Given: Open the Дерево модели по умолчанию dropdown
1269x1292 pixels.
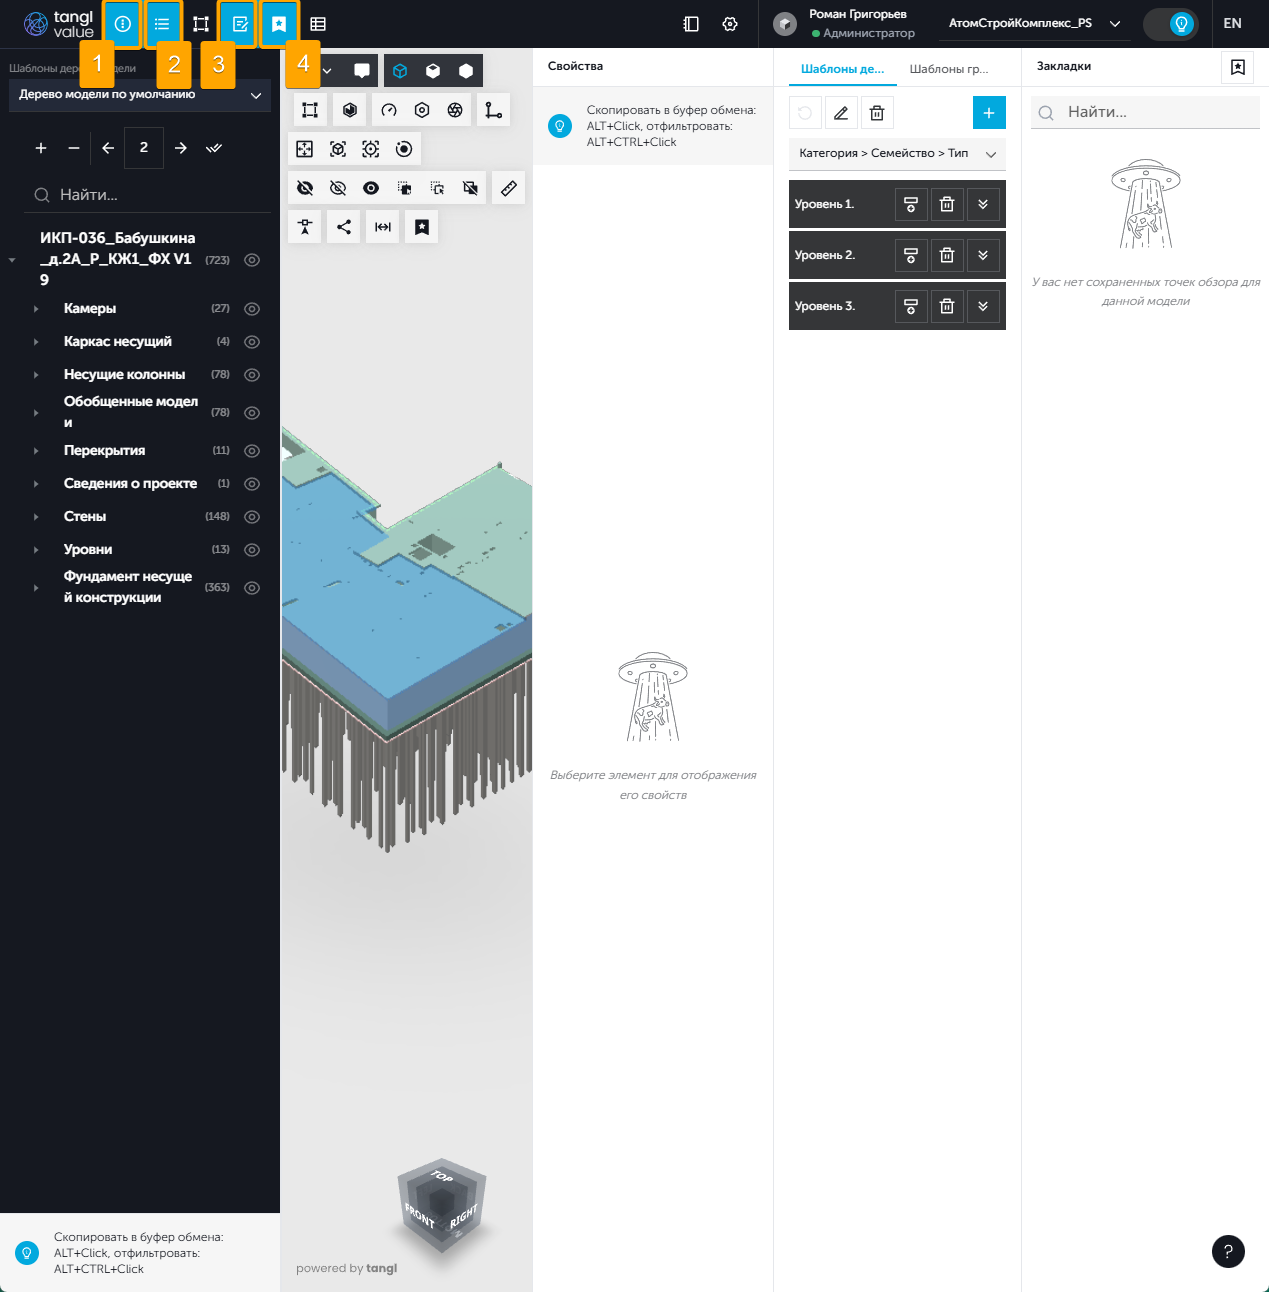Looking at the screenshot, I should click(140, 95).
